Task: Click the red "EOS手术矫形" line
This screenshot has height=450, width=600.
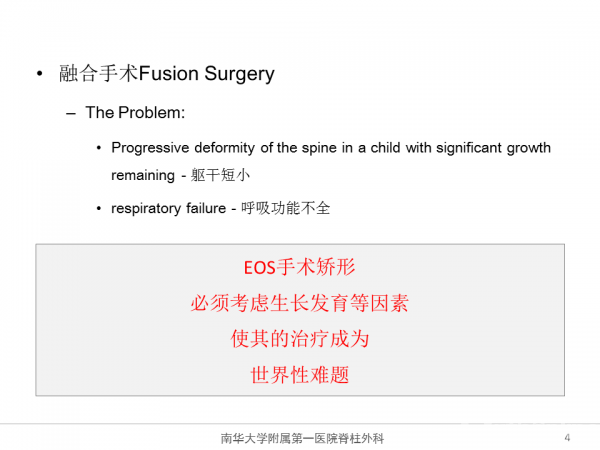Action: tap(300, 268)
